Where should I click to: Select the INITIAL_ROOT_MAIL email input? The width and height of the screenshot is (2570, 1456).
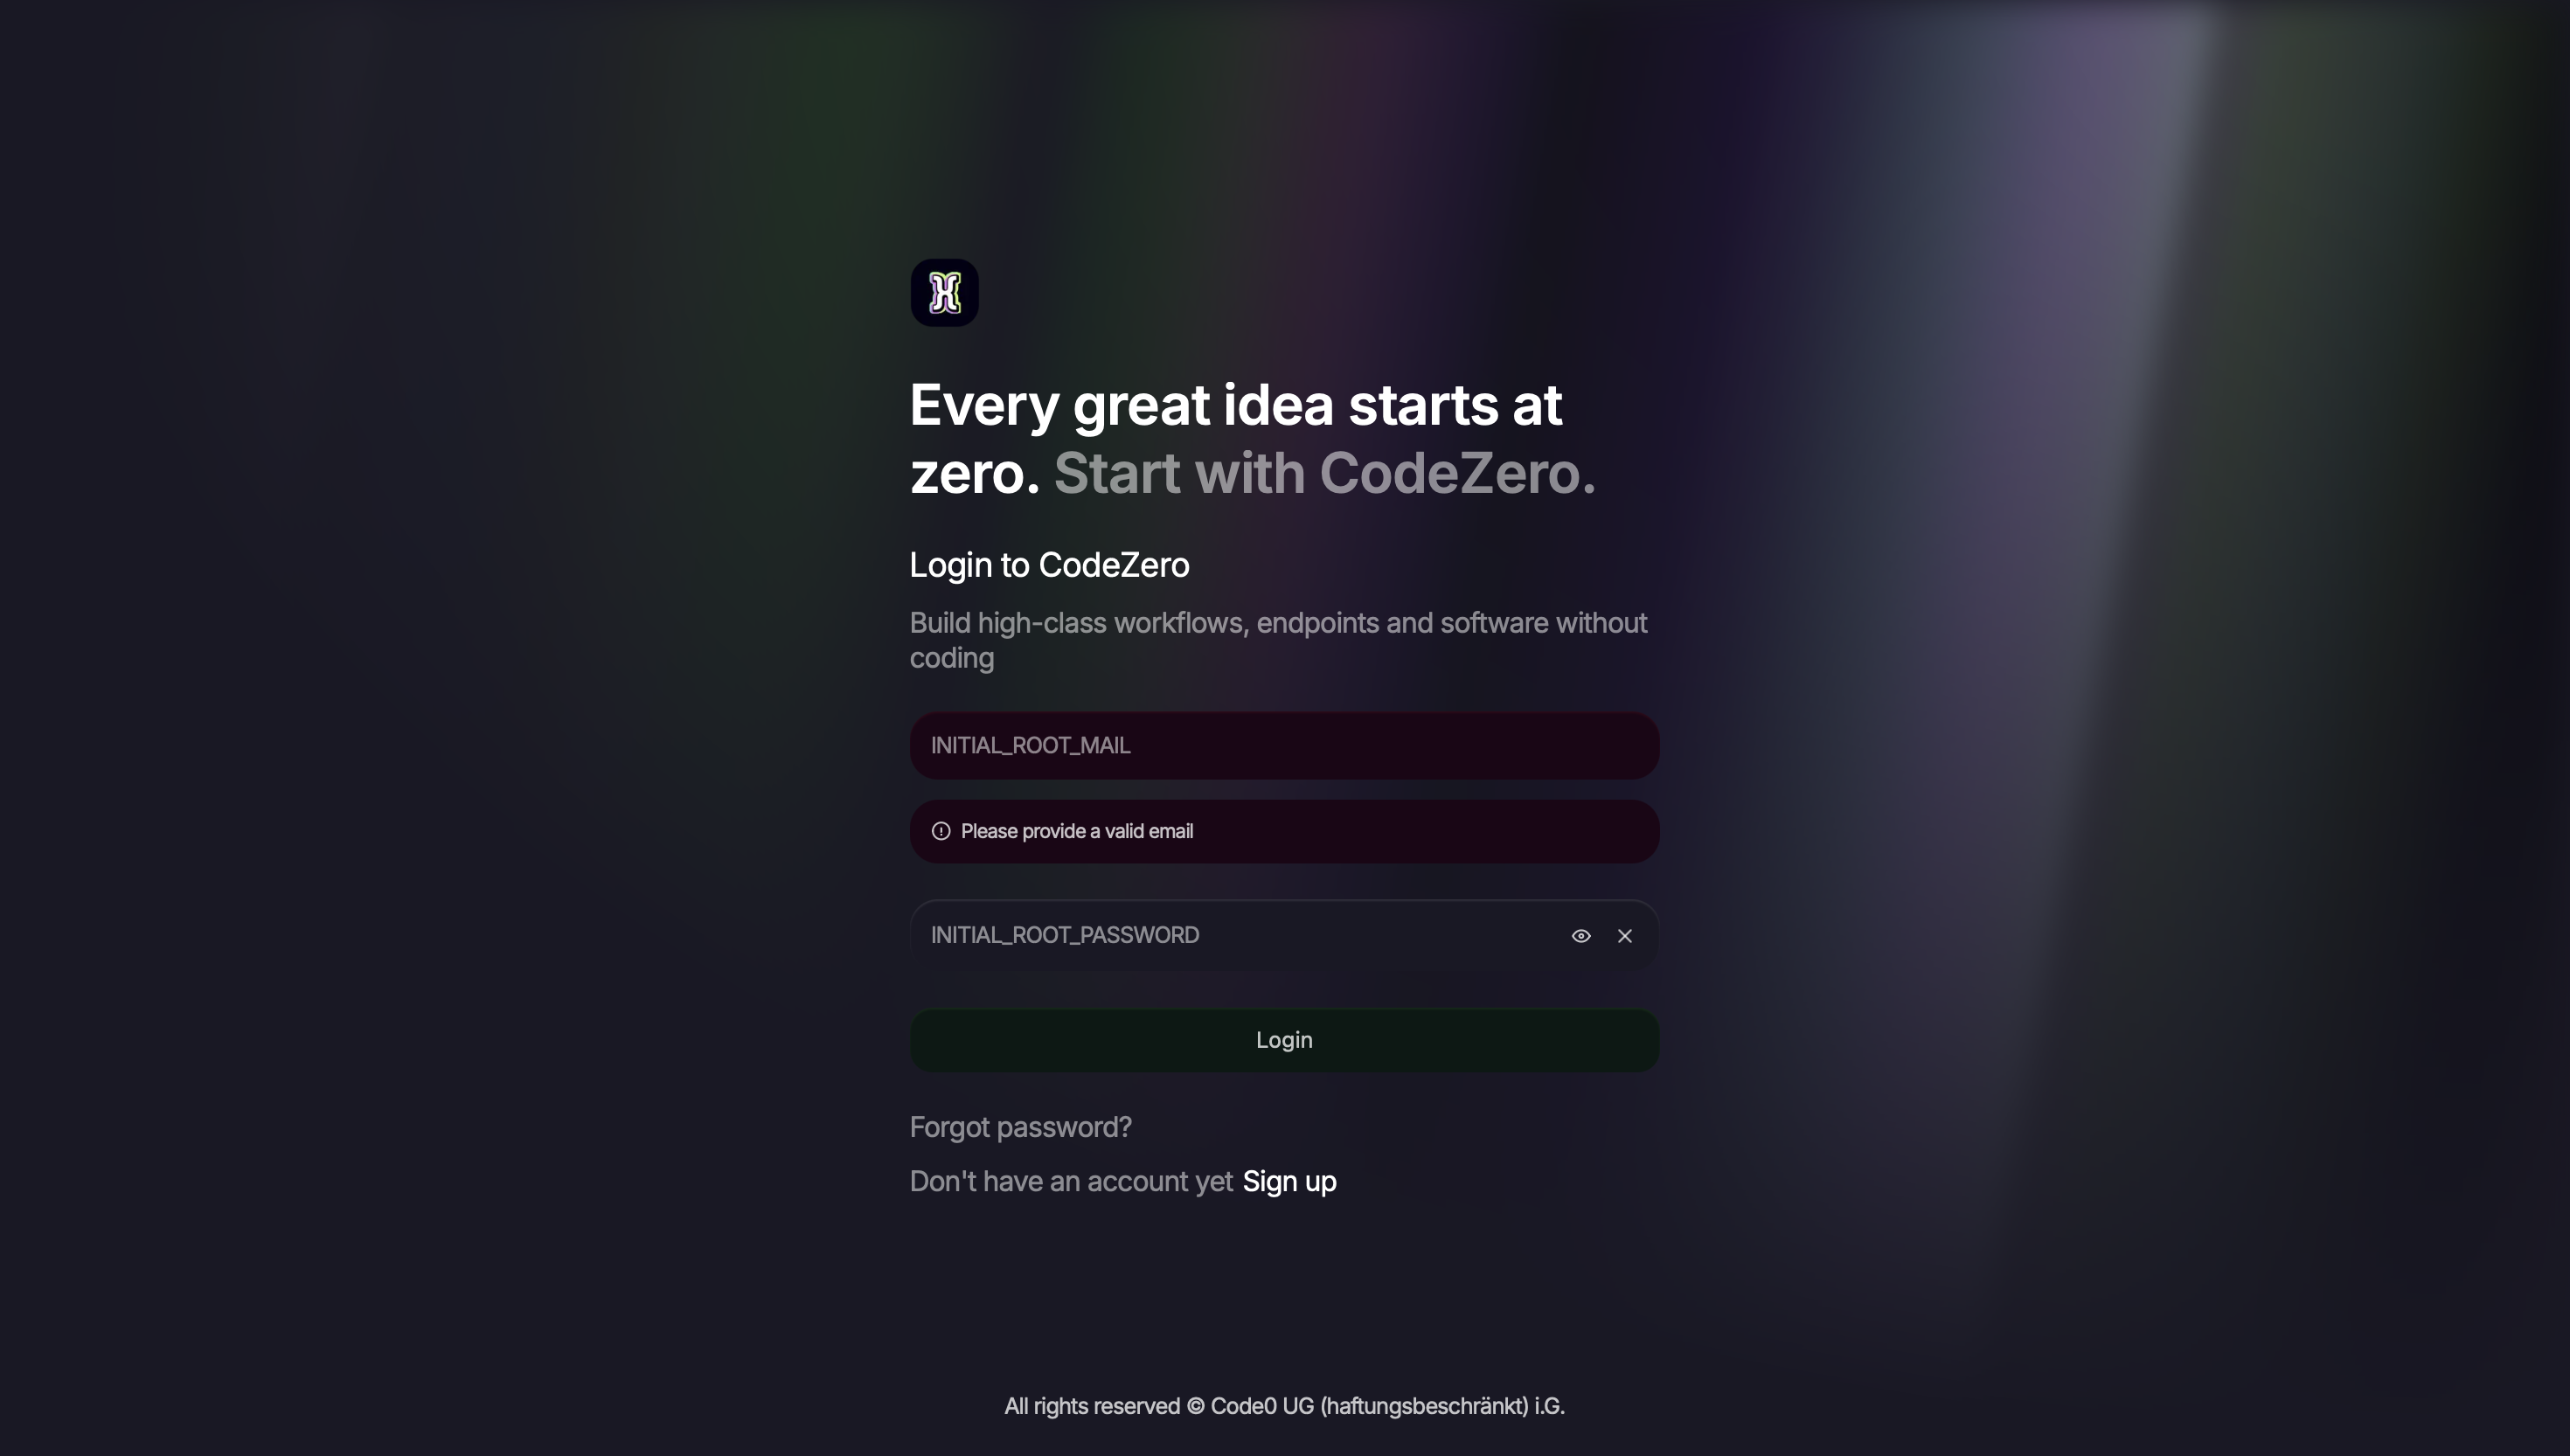[x=1283, y=745]
